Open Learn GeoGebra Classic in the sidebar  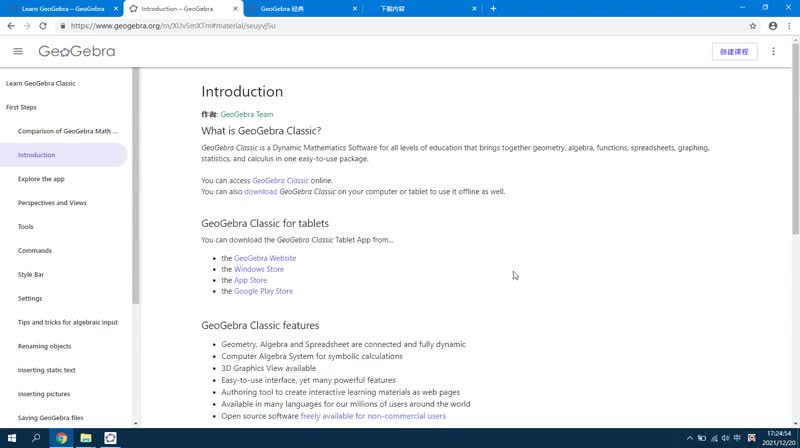coord(41,83)
